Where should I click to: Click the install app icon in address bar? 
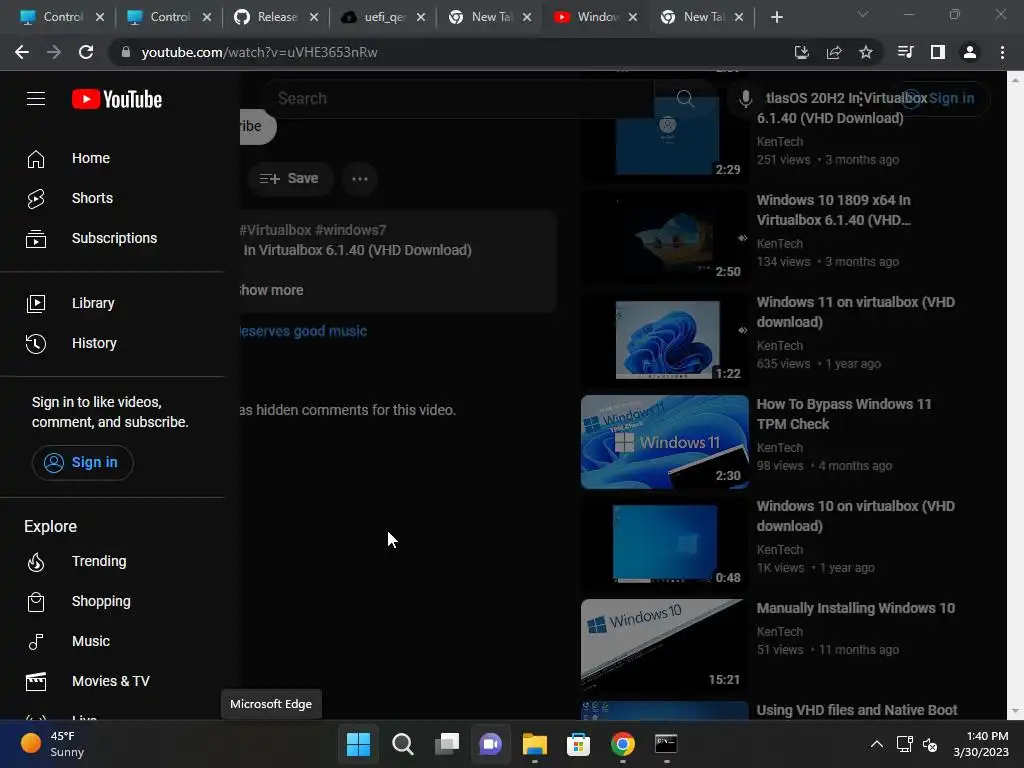pyautogui.click(x=801, y=52)
